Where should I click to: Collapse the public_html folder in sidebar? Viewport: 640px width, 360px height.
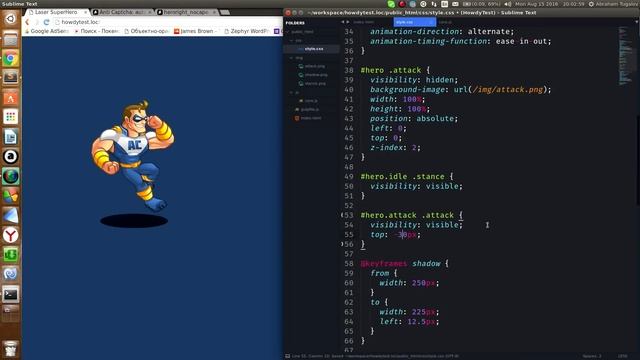(x=288, y=31)
